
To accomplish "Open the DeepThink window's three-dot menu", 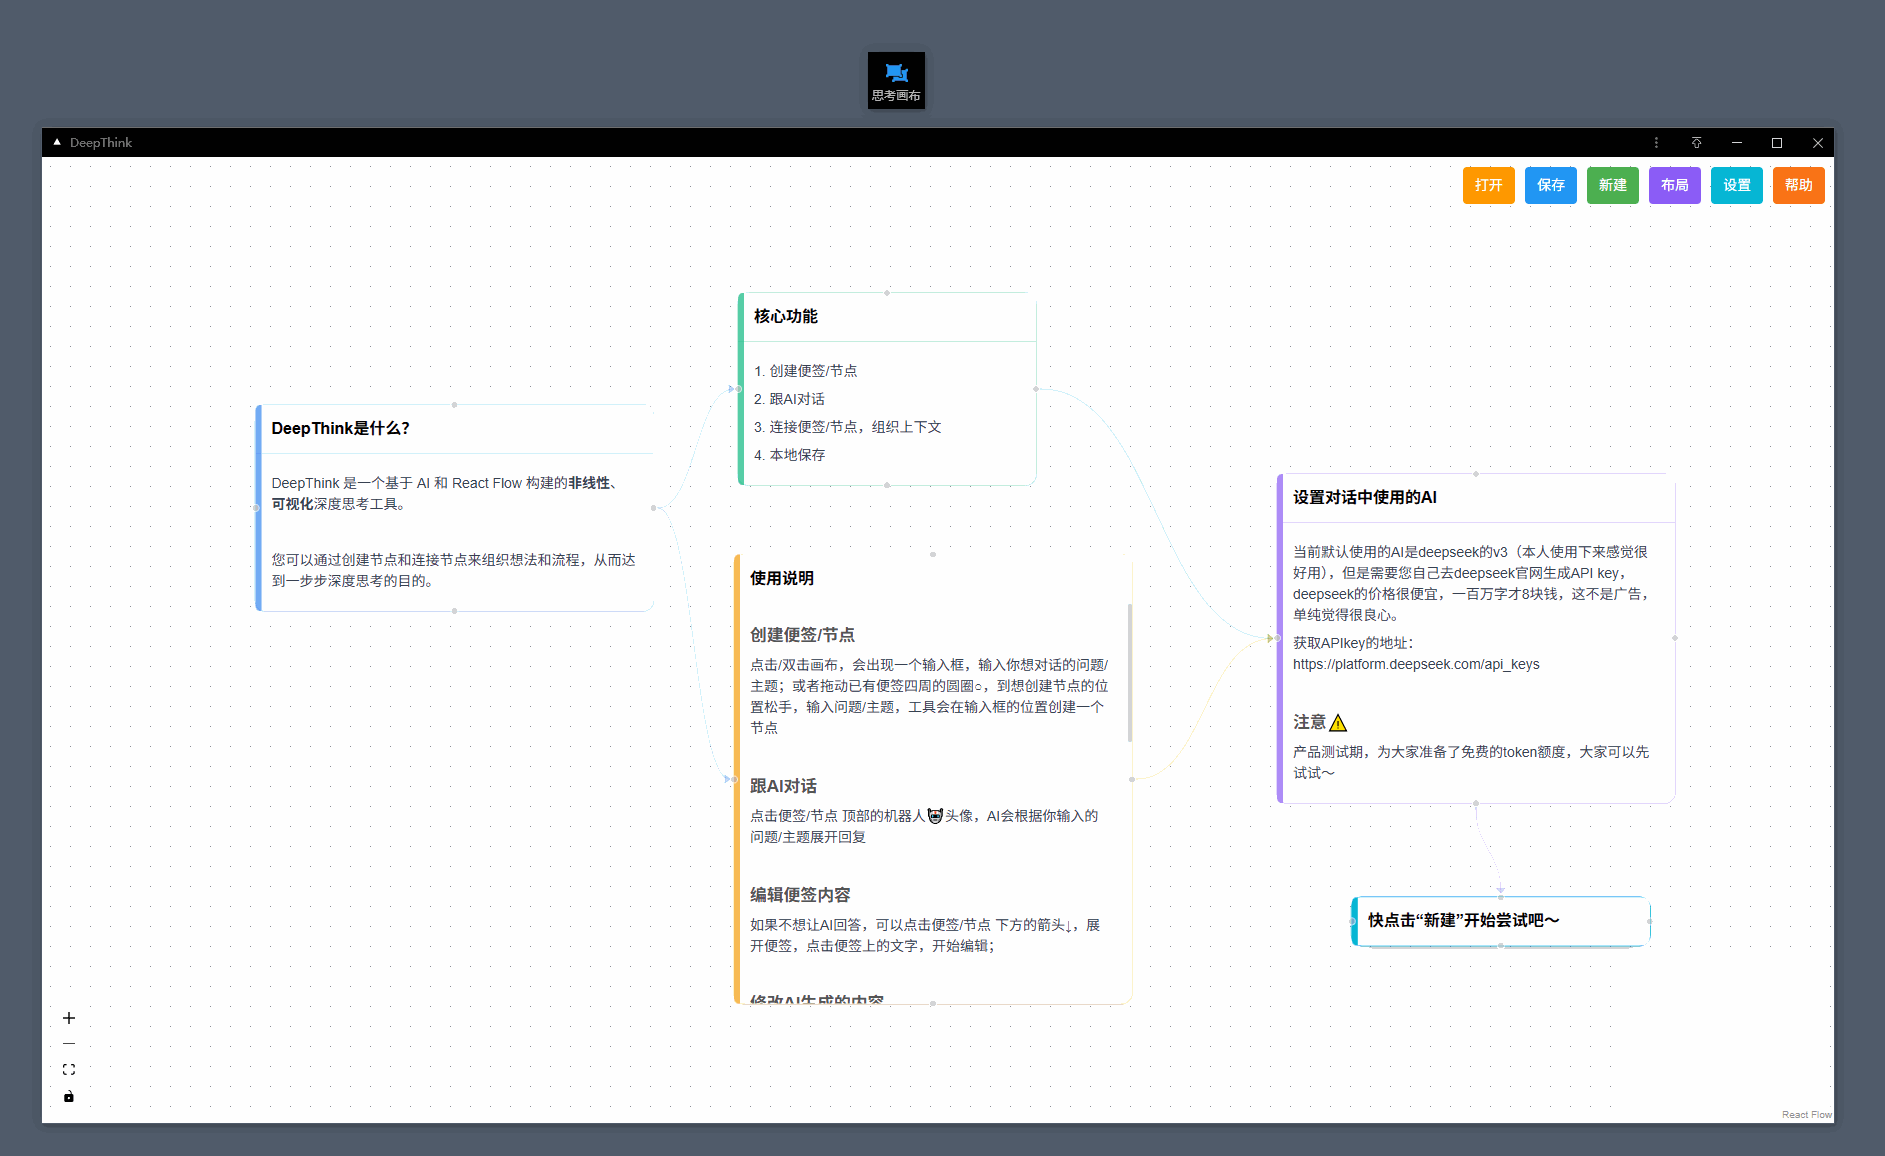I will click(x=1656, y=143).
